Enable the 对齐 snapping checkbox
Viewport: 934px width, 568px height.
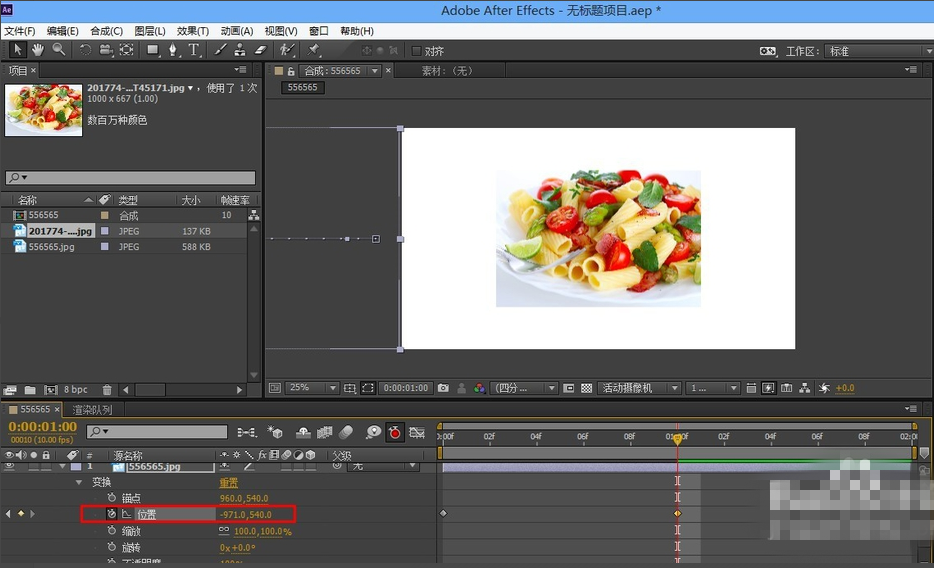417,51
